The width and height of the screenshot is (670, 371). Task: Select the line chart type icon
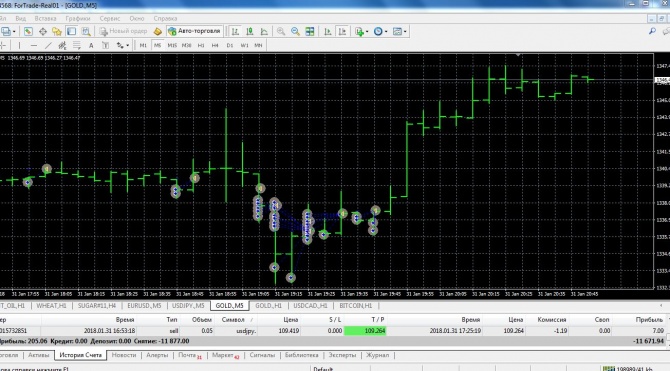(x=264, y=31)
